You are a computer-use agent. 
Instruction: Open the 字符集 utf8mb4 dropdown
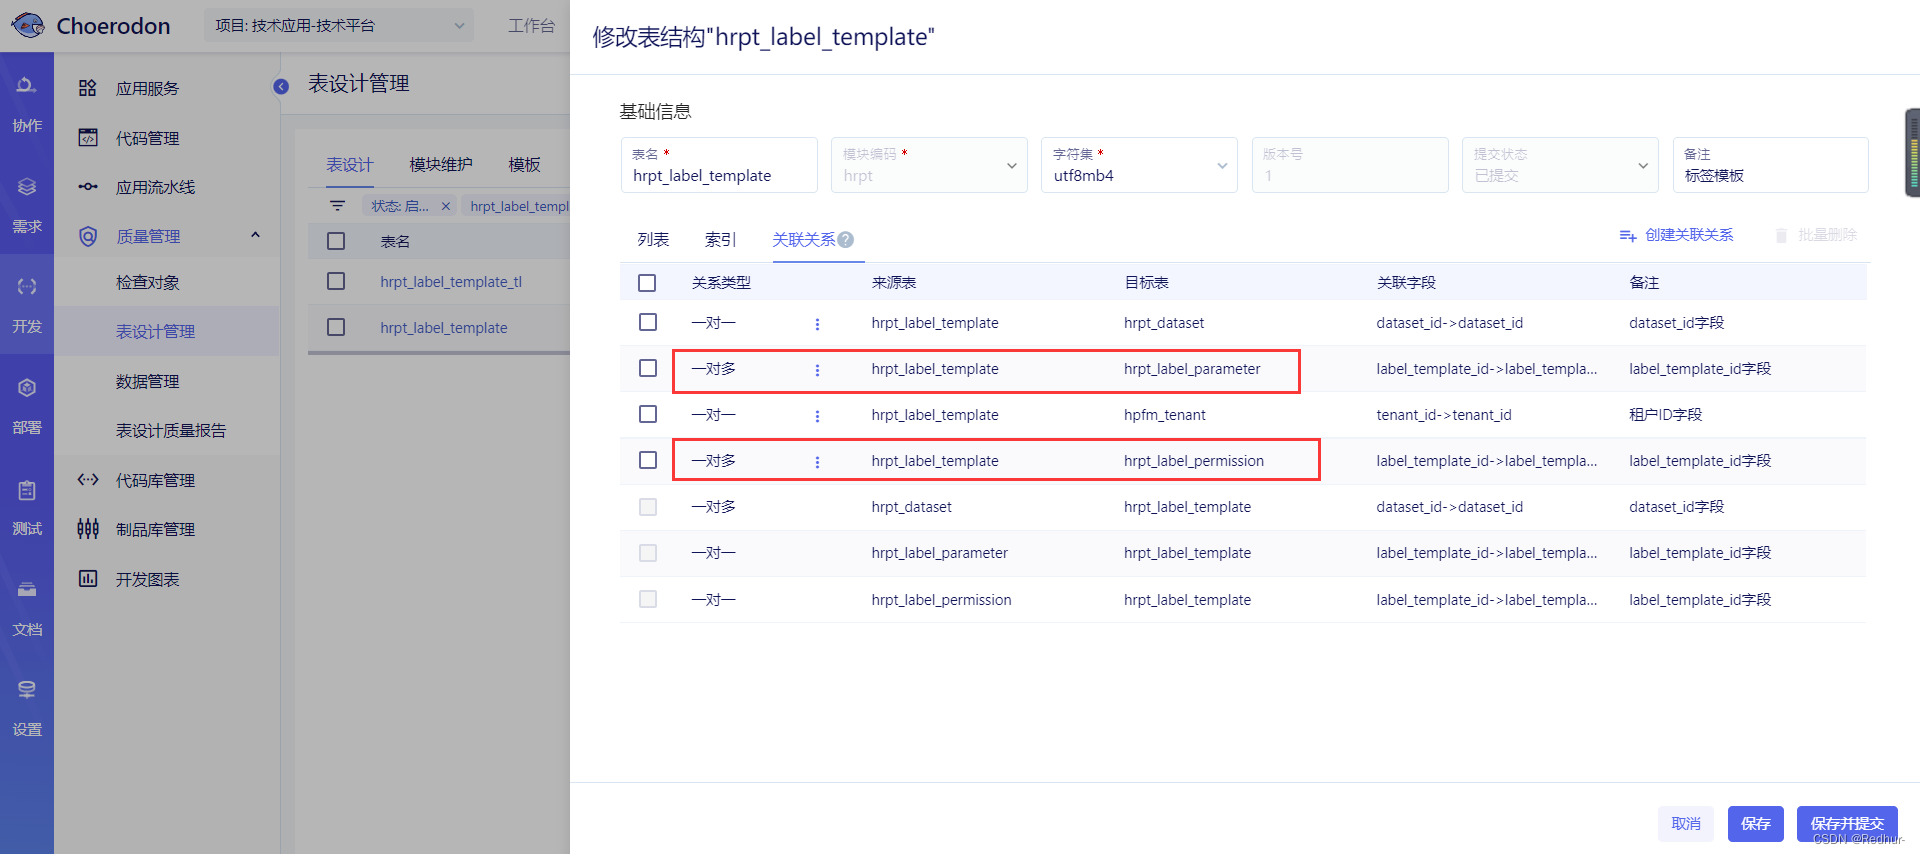[1139, 165]
